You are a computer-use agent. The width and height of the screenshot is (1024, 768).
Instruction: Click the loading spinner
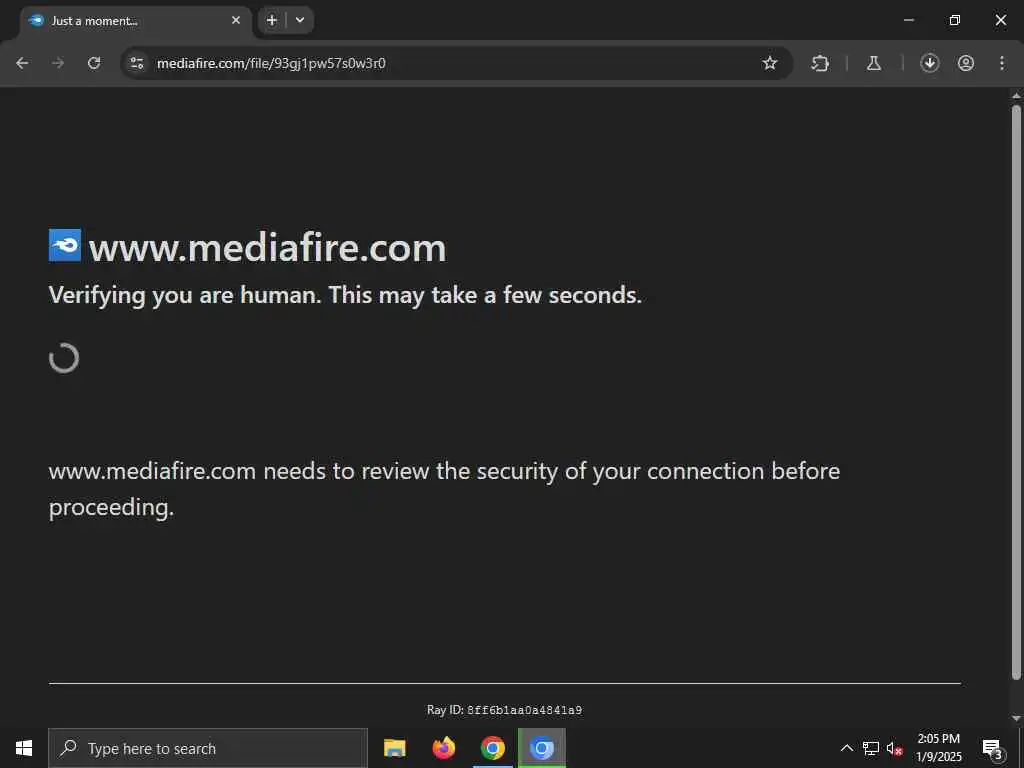click(64, 358)
